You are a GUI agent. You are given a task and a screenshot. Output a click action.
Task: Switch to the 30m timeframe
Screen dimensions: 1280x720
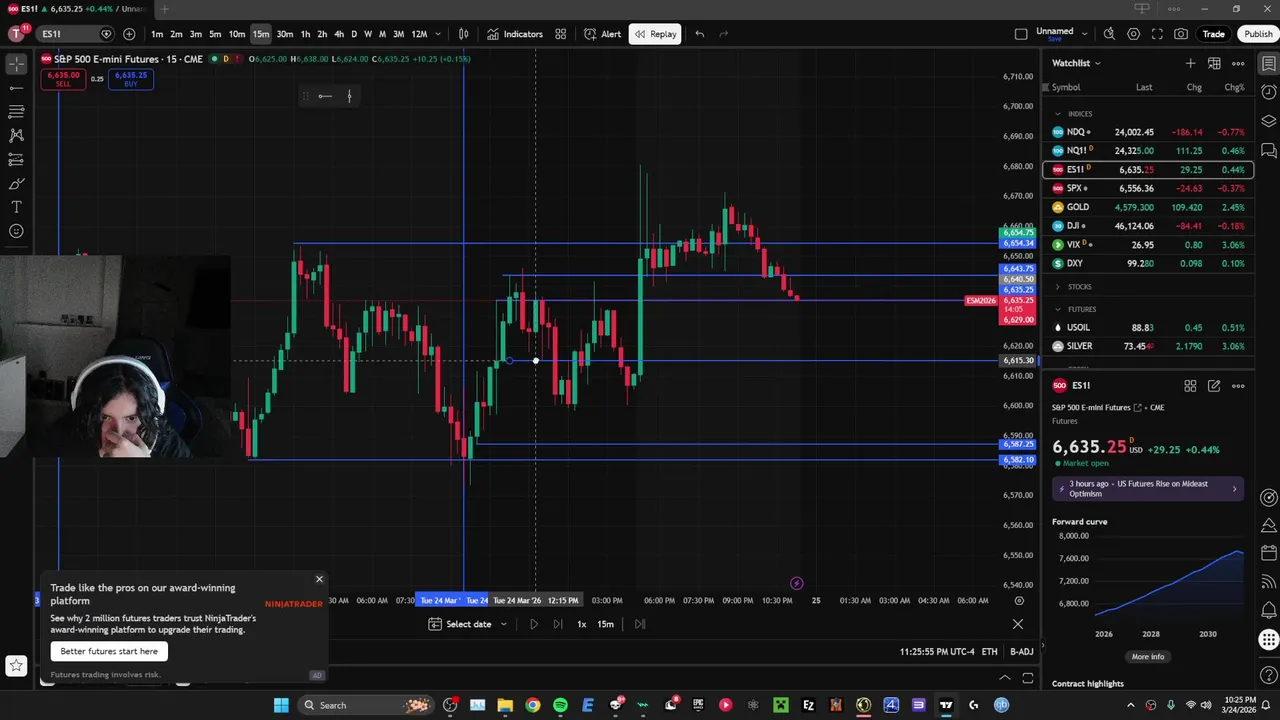click(285, 34)
